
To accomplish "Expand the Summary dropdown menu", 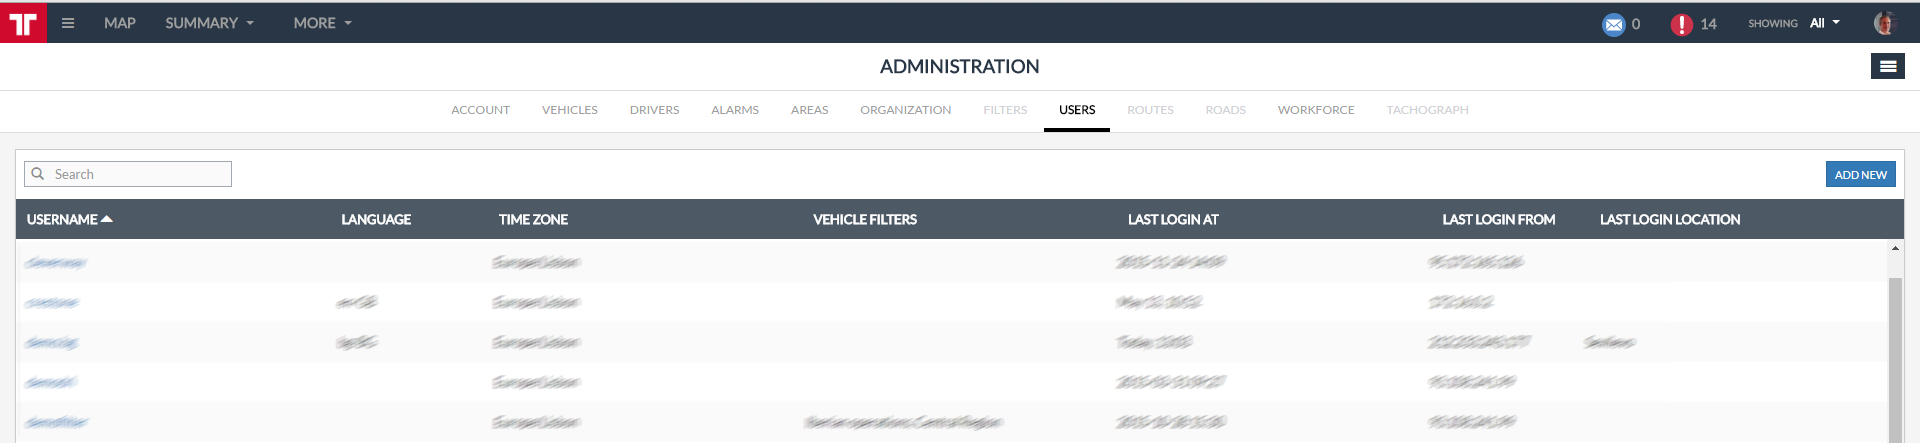I will pyautogui.click(x=209, y=23).
